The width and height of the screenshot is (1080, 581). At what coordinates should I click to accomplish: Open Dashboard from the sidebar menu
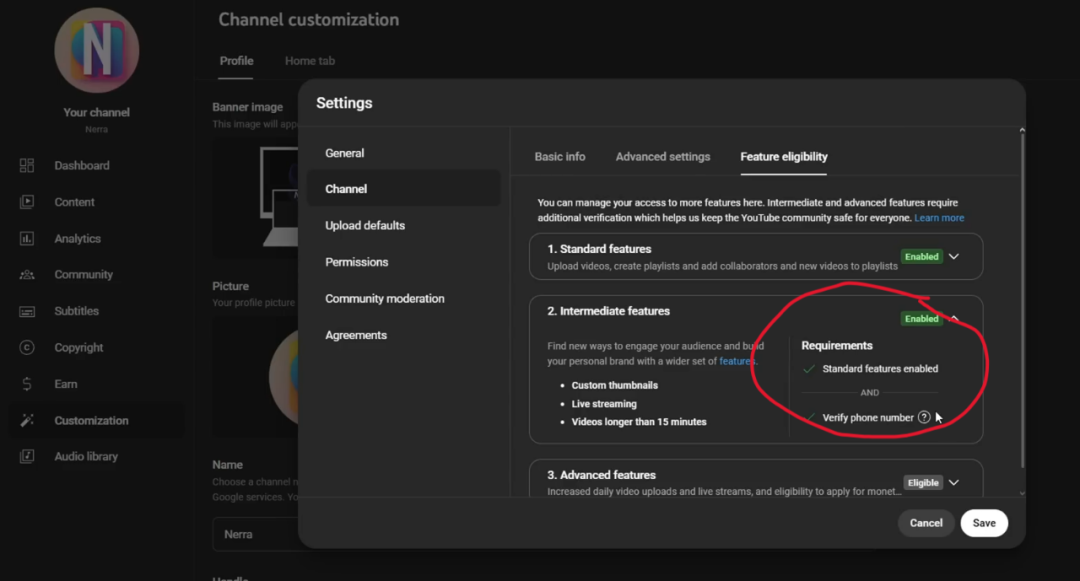[x=82, y=165]
